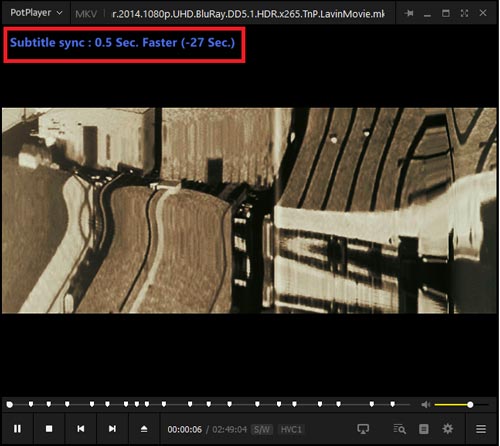
Task: Click the HVC1 codec label
Action: [291, 429]
